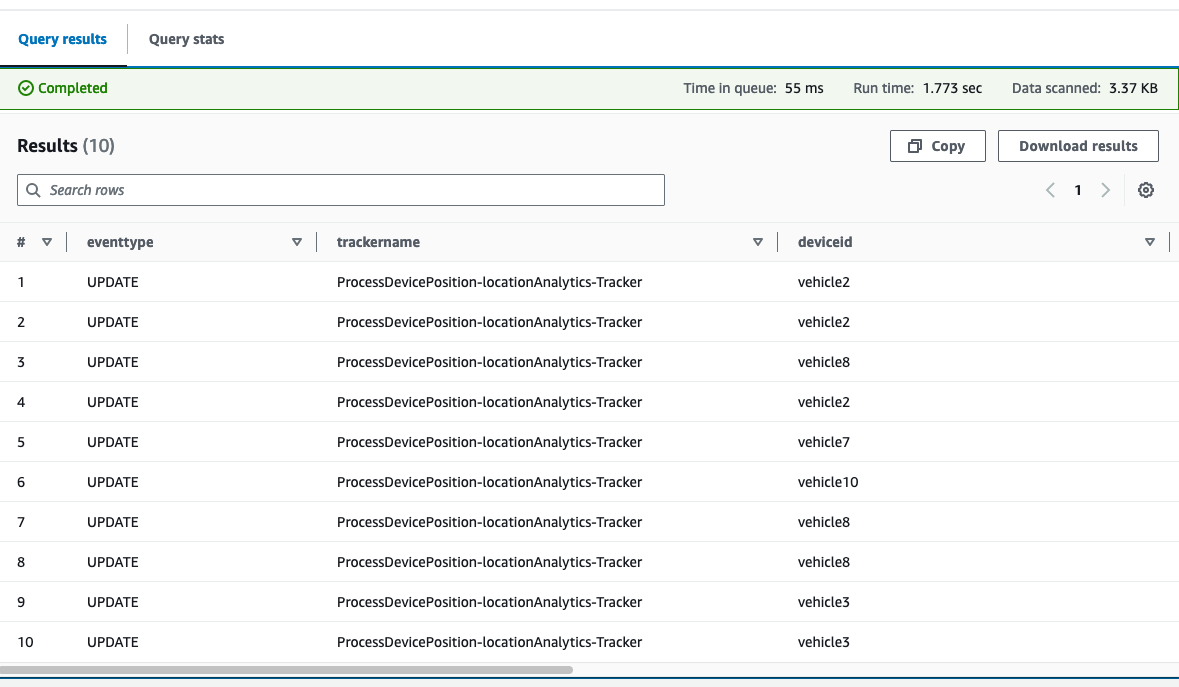Open the trackername column filter dropdown
The width and height of the screenshot is (1179, 687).
758,242
